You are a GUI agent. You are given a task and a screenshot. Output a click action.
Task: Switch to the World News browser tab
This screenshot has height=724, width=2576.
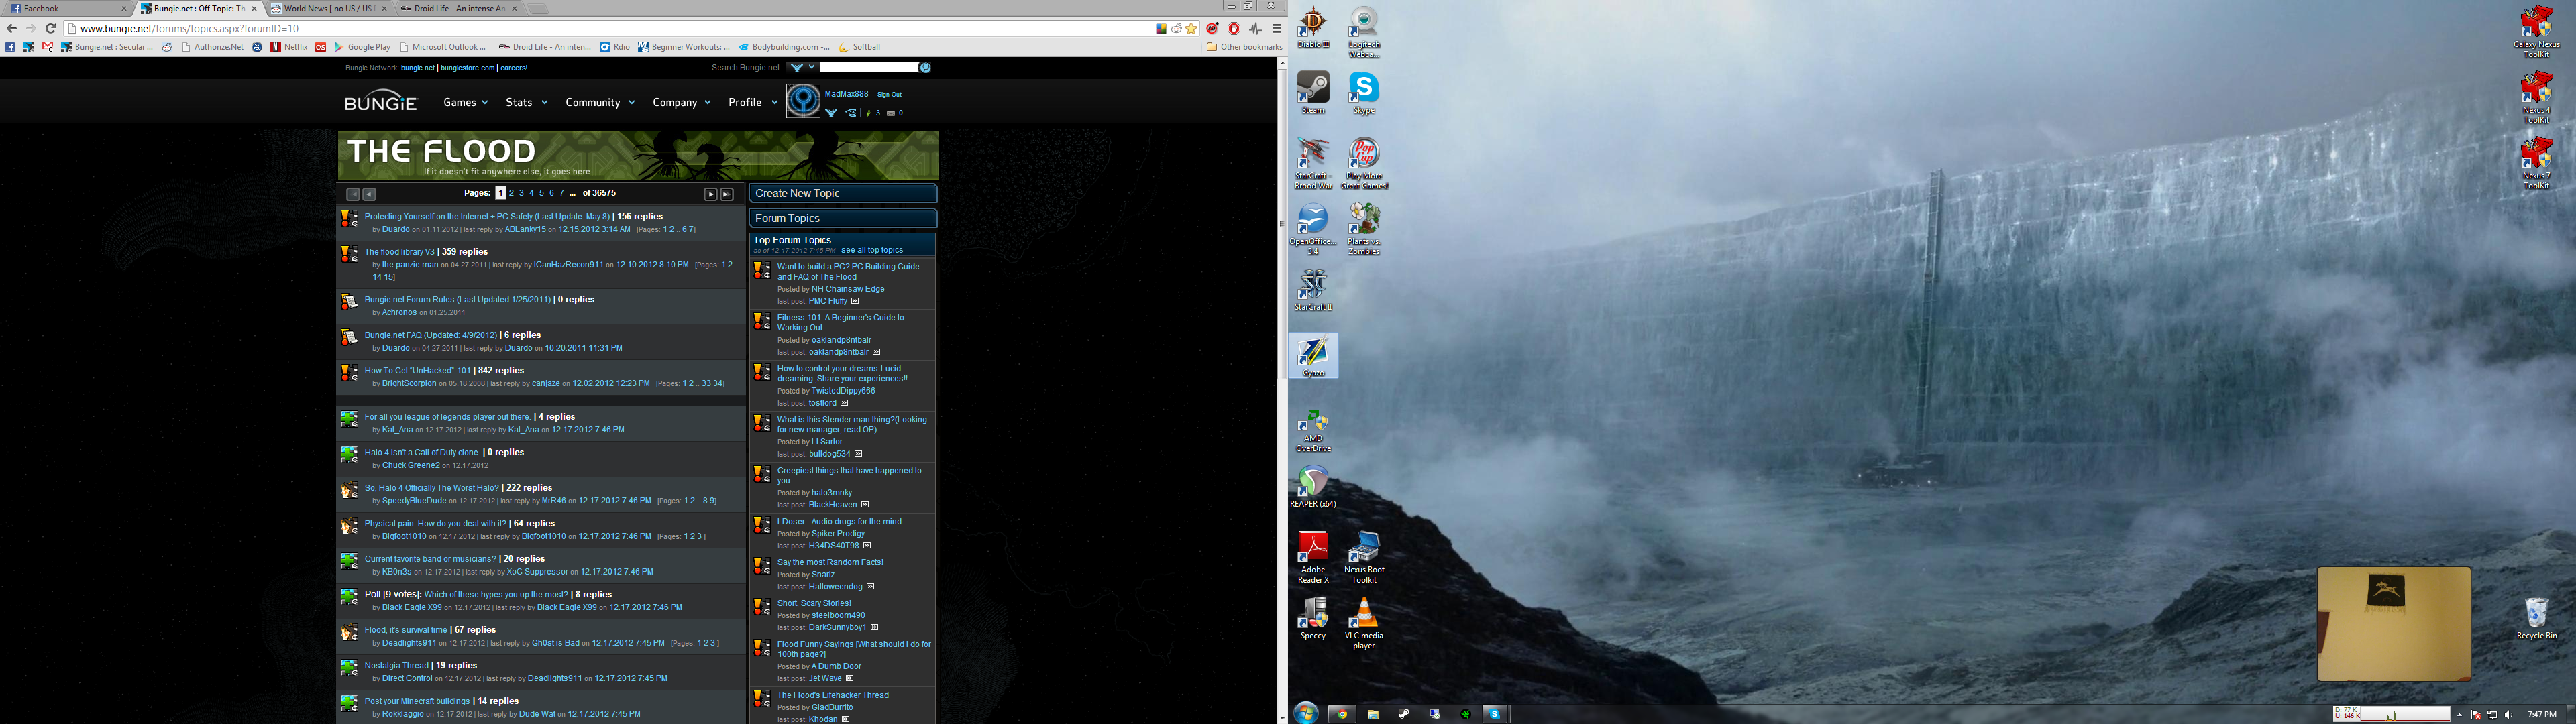(328, 9)
